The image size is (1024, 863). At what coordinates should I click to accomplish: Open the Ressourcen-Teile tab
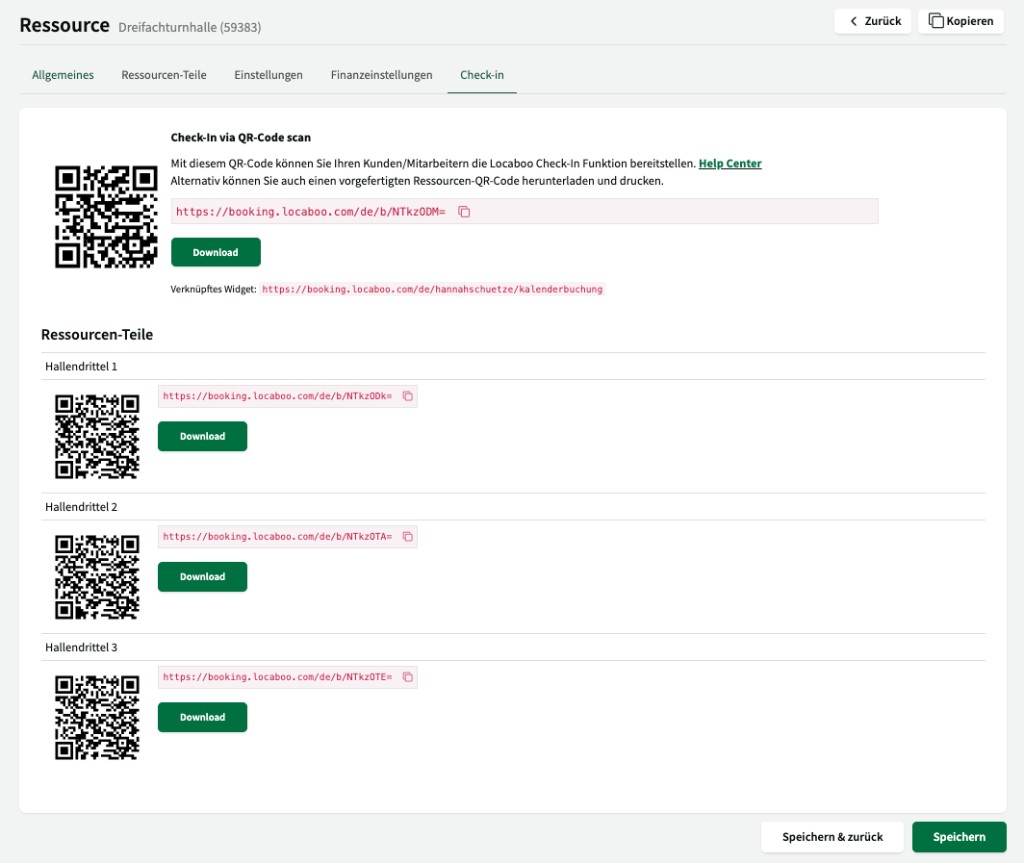[163, 74]
